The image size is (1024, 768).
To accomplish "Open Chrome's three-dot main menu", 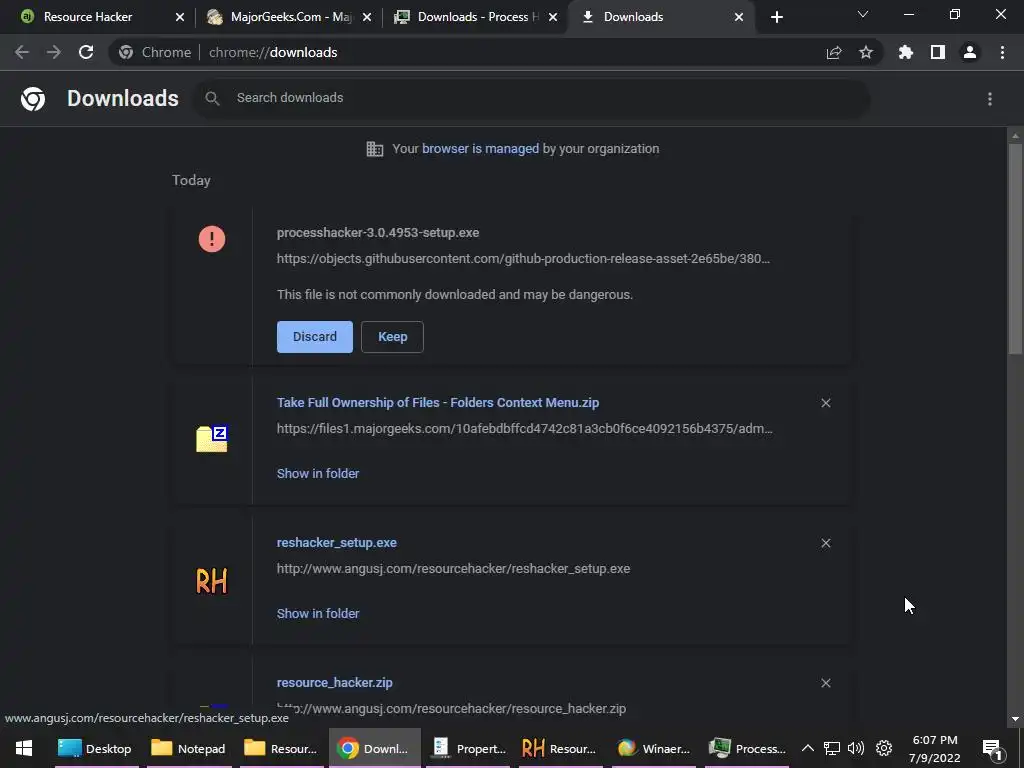I will click(x=1002, y=52).
